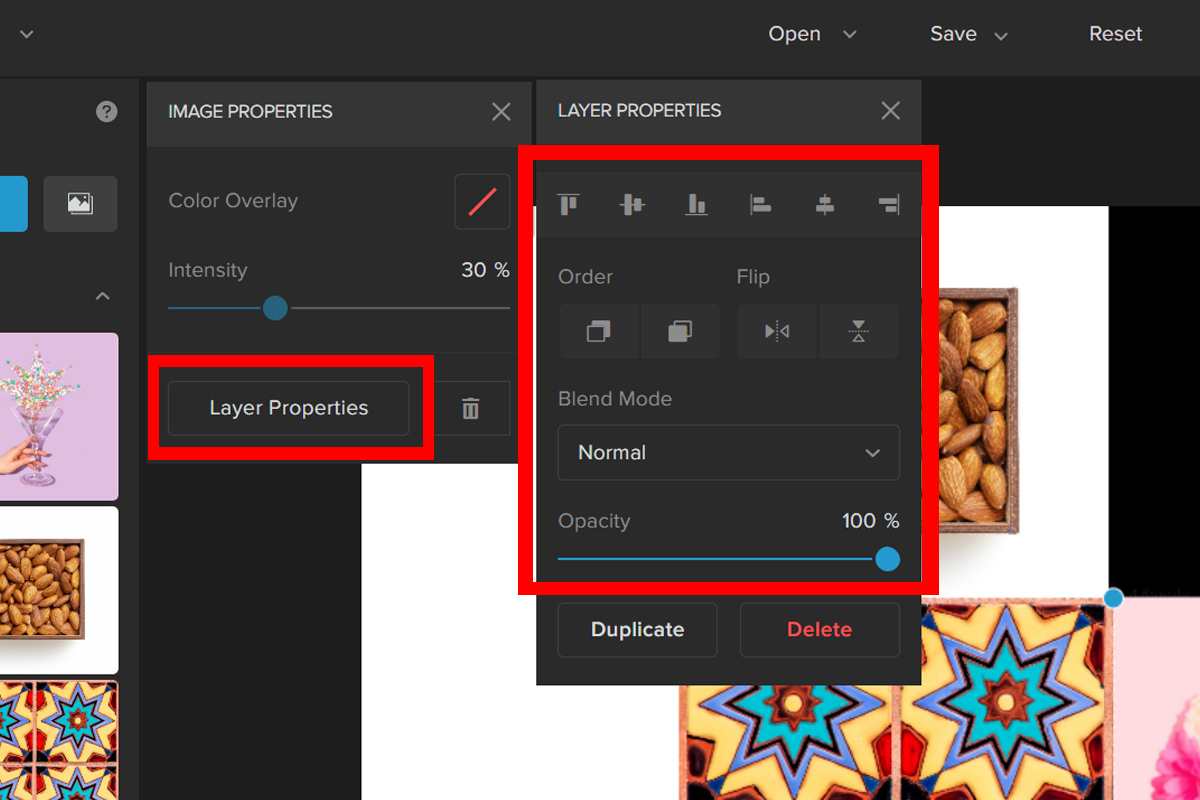Click the Intensity slider handle
Viewport: 1200px width, 800px height.
click(275, 308)
